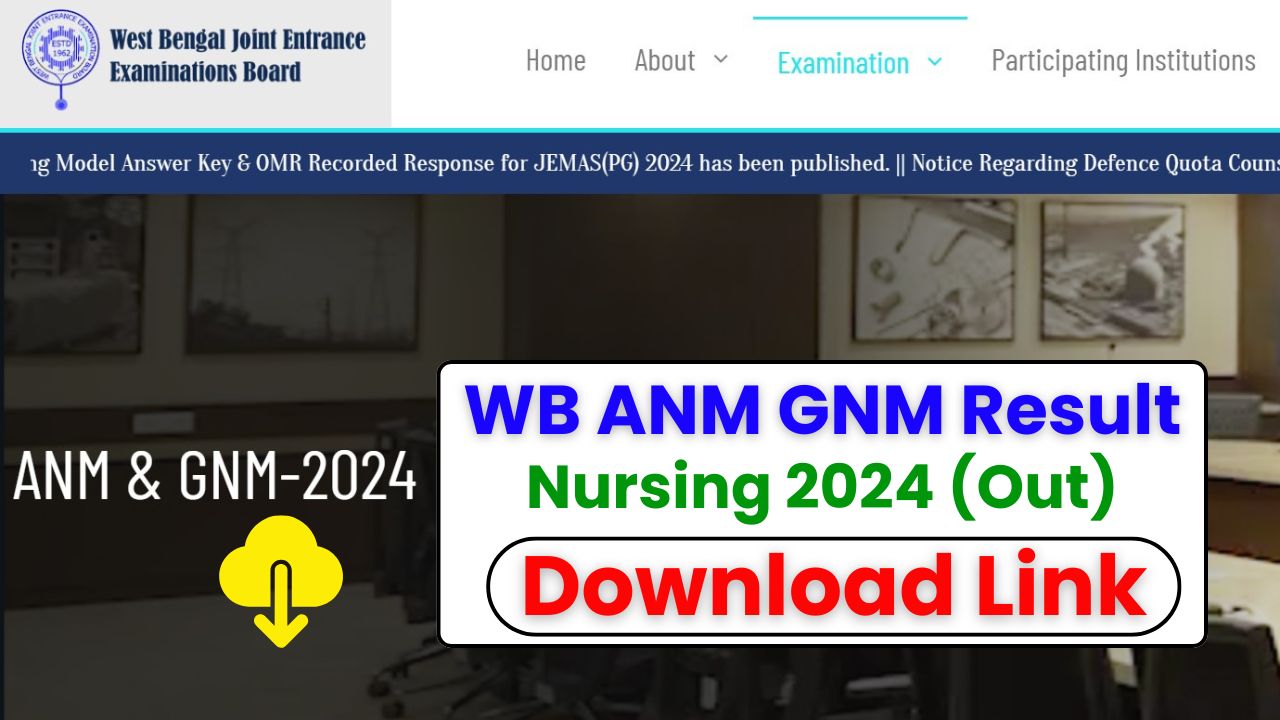Click the yellow cloud download icon
Screen dimensions: 1280x720
click(281, 581)
